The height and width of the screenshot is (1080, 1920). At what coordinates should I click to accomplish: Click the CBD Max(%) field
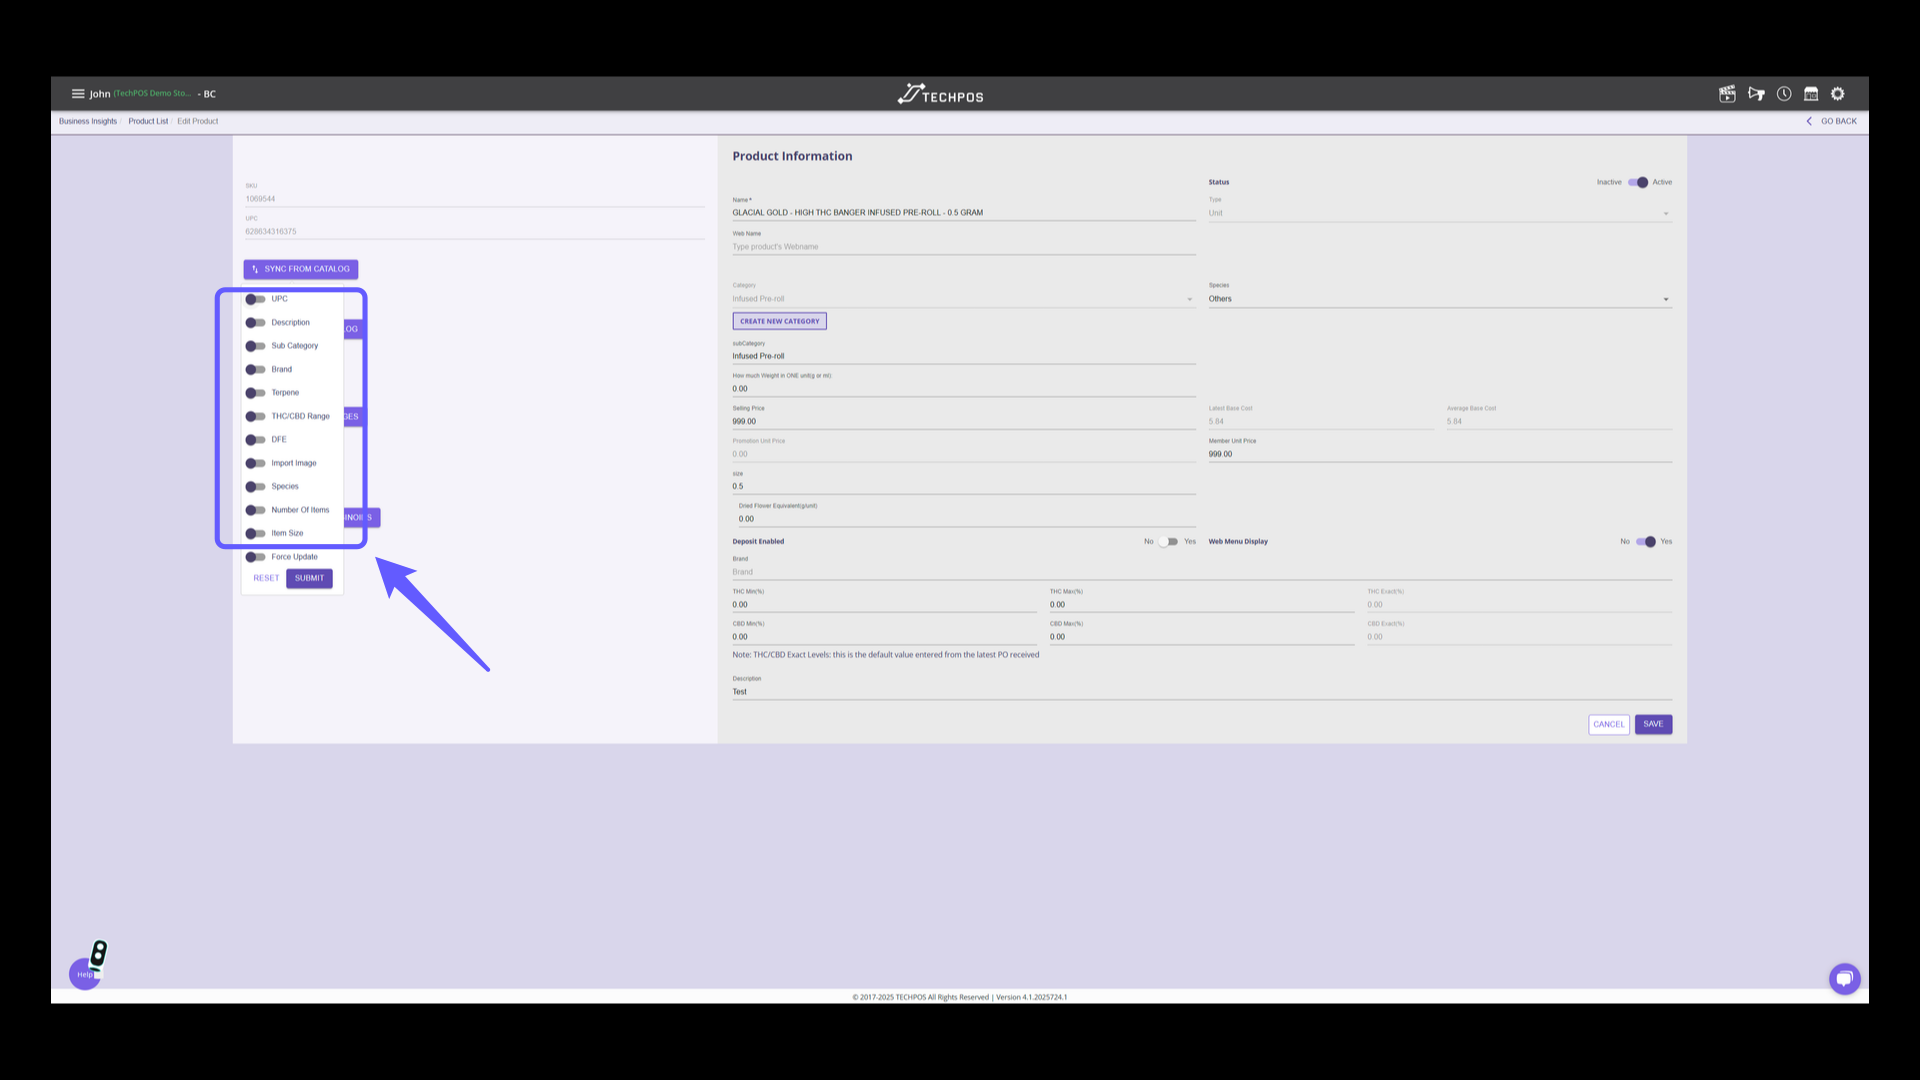coord(1201,637)
